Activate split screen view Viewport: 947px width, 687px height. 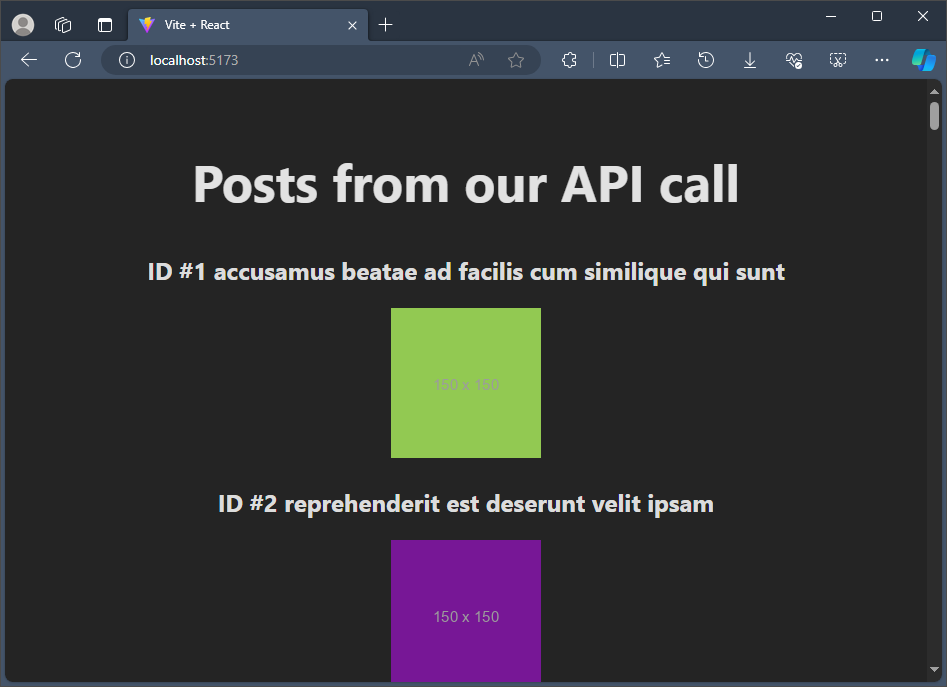pos(617,60)
